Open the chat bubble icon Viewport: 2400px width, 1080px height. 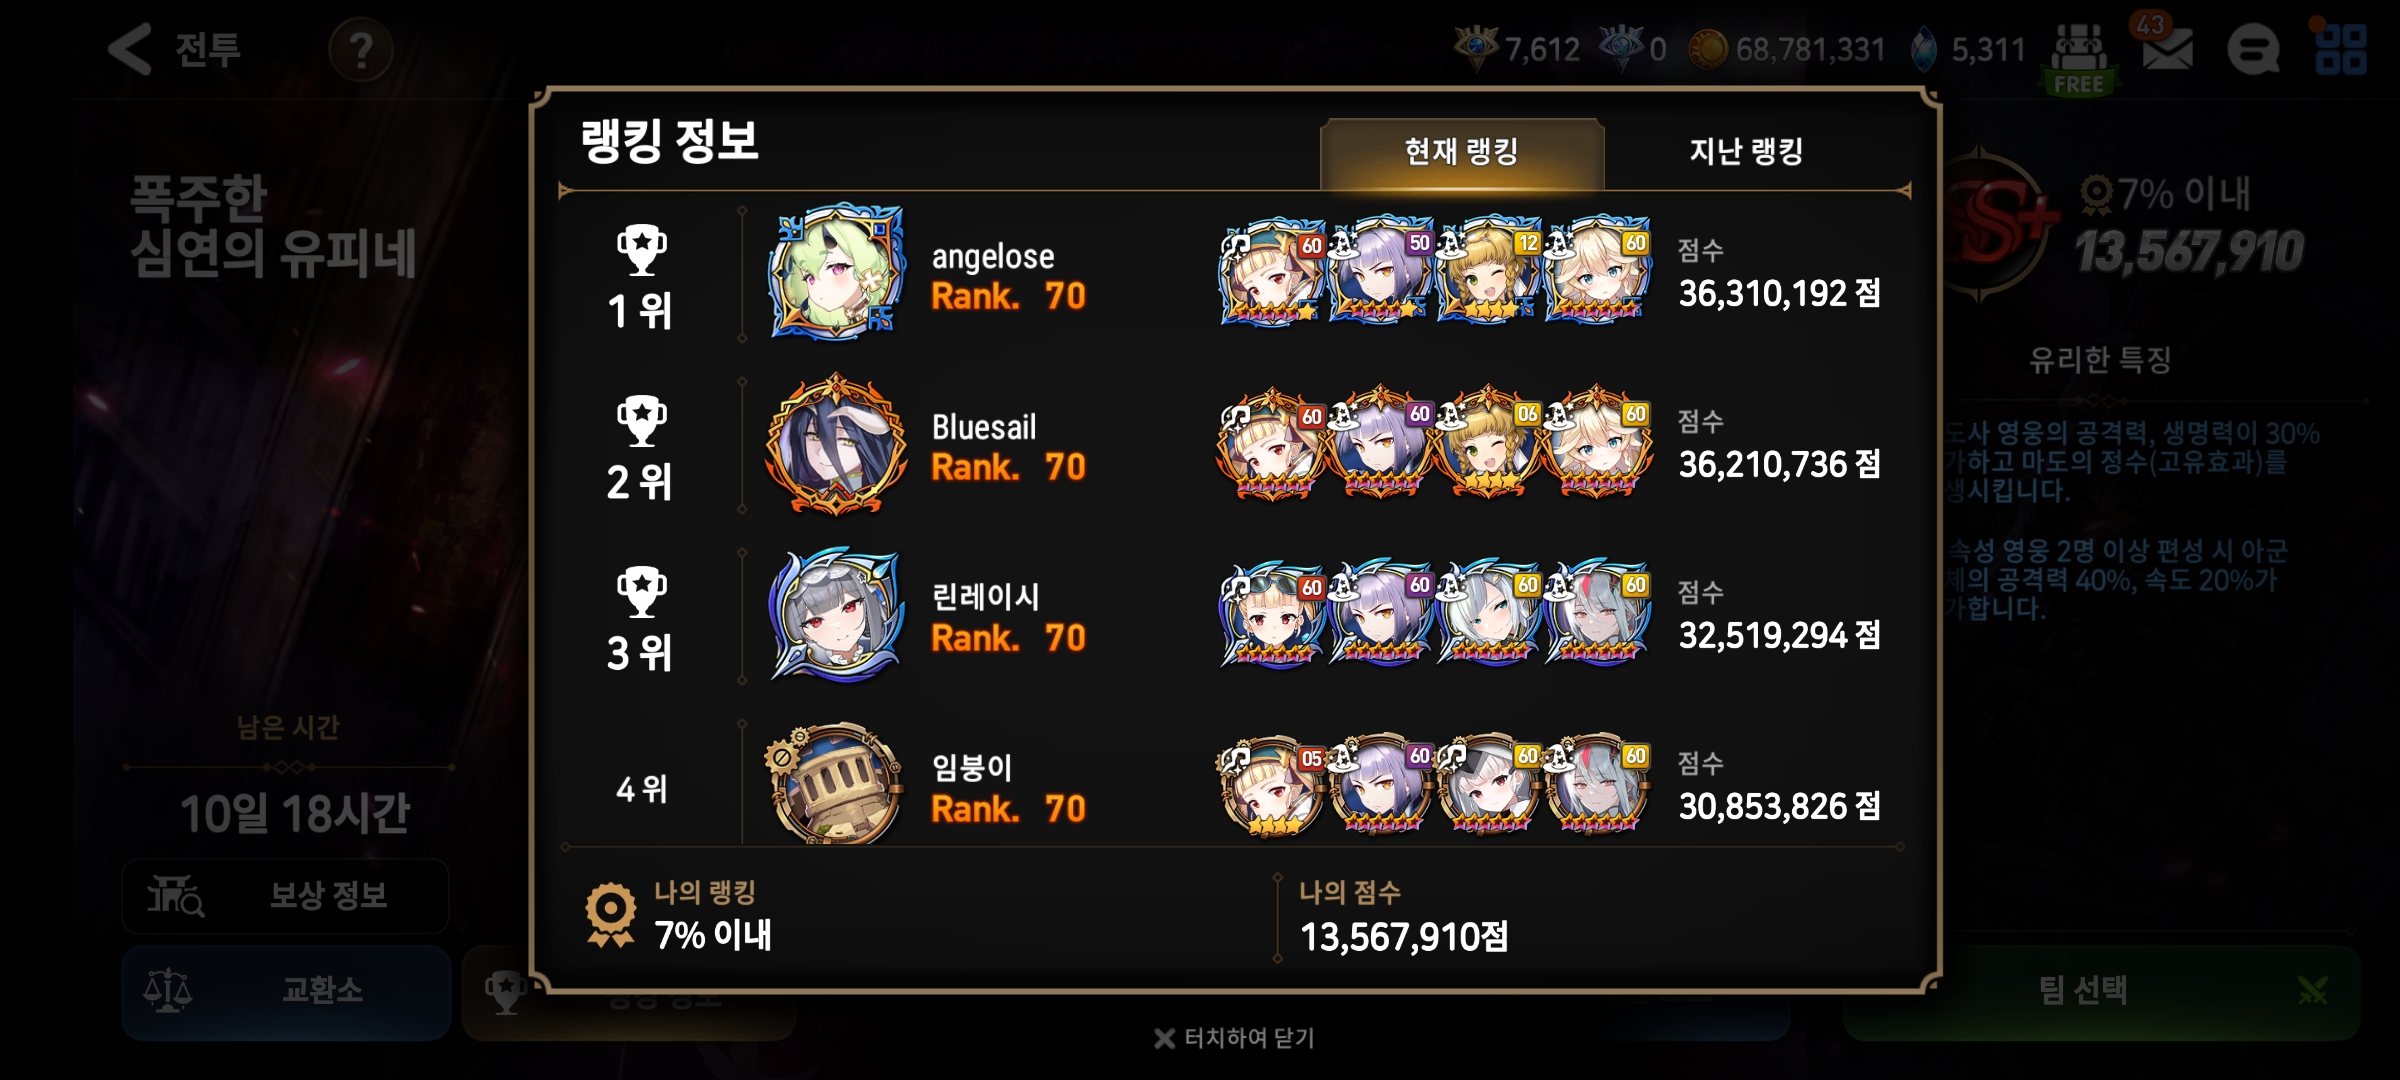click(x=2254, y=49)
